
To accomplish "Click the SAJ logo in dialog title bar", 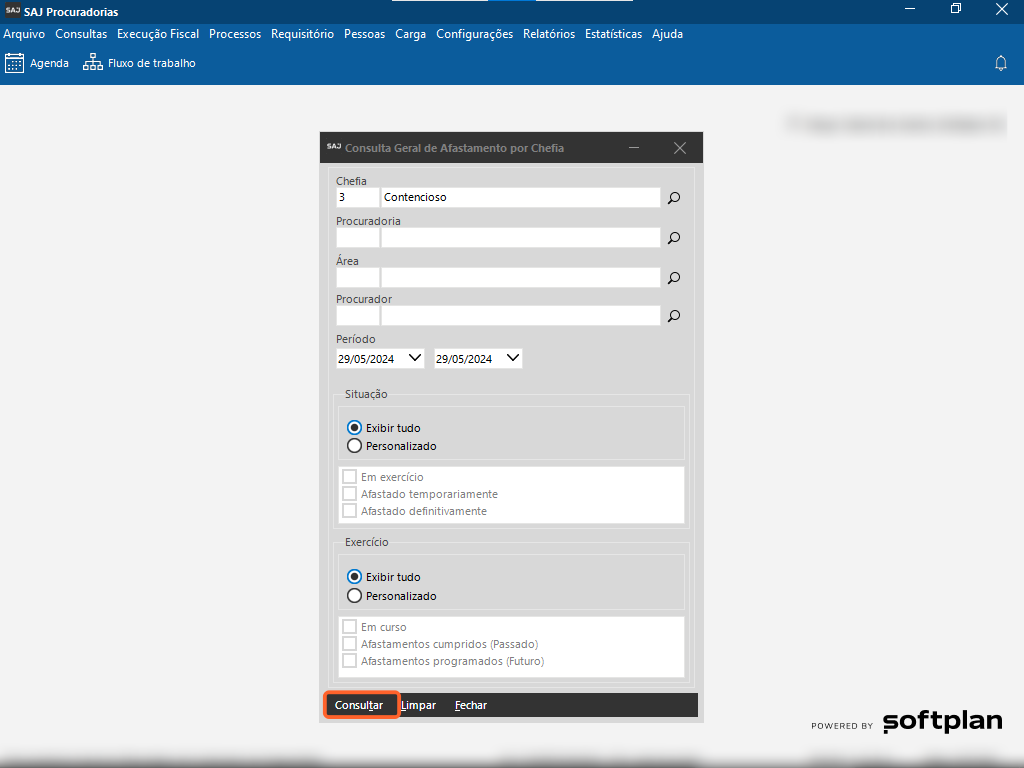I will coord(334,147).
